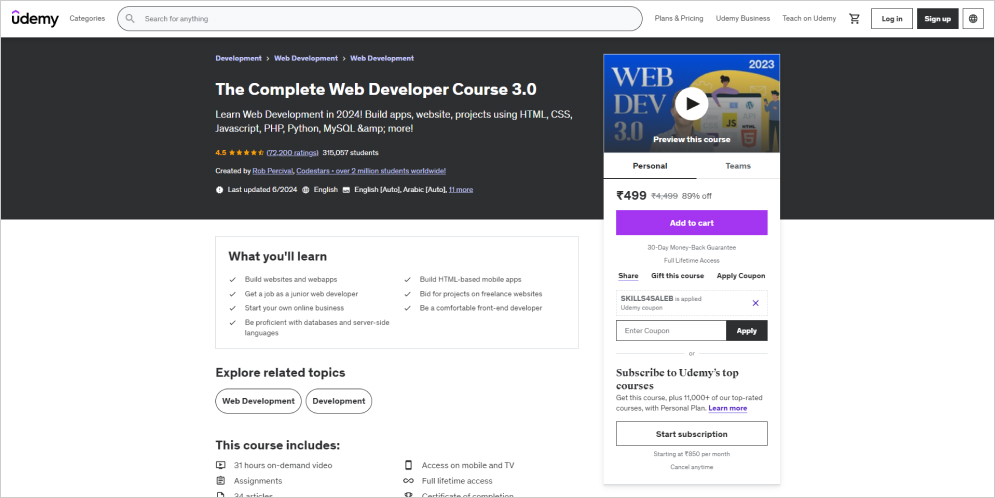This screenshot has width=995, height=498.
Task: Apply the entered coupon code
Action: click(747, 331)
